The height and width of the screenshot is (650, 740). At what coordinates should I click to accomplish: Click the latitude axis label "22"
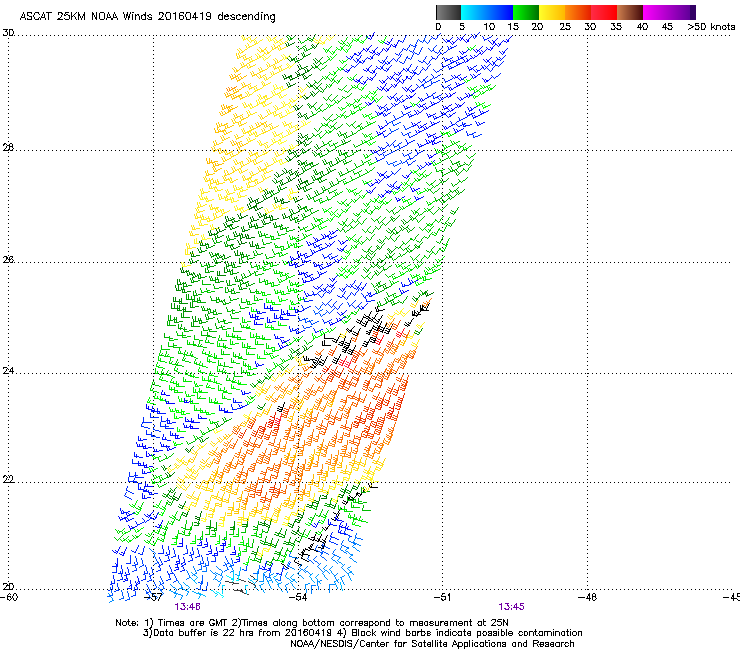point(8,480)
